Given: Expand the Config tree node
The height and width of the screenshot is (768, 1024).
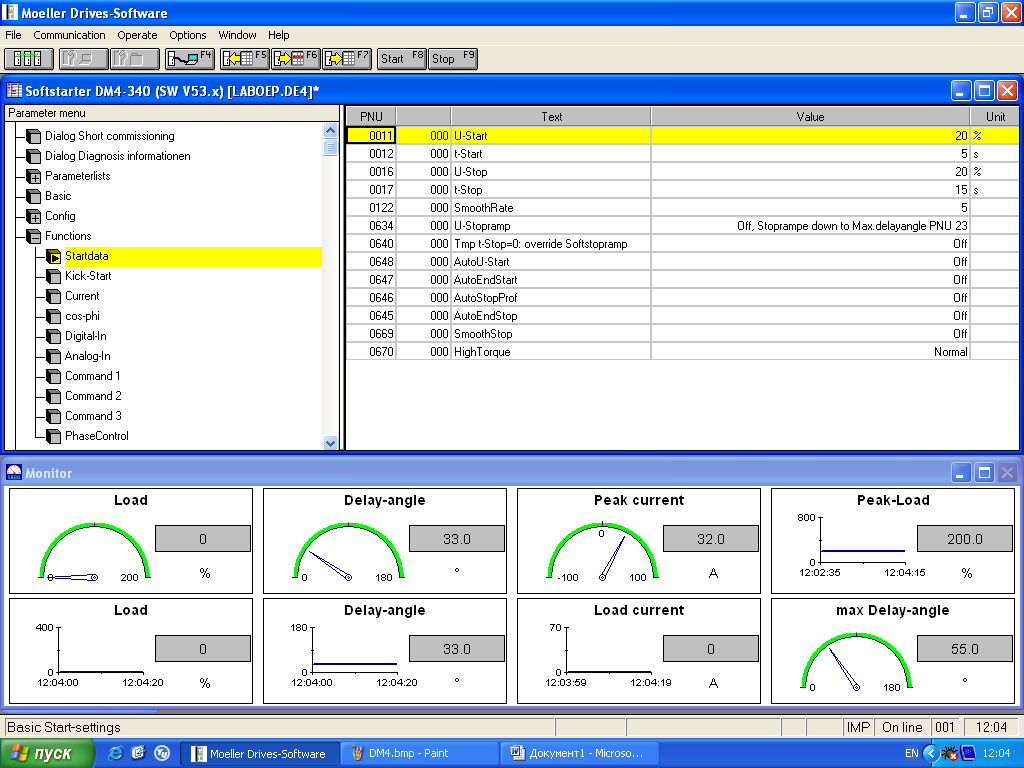Looking at the screenshot, I should (33, 216).
